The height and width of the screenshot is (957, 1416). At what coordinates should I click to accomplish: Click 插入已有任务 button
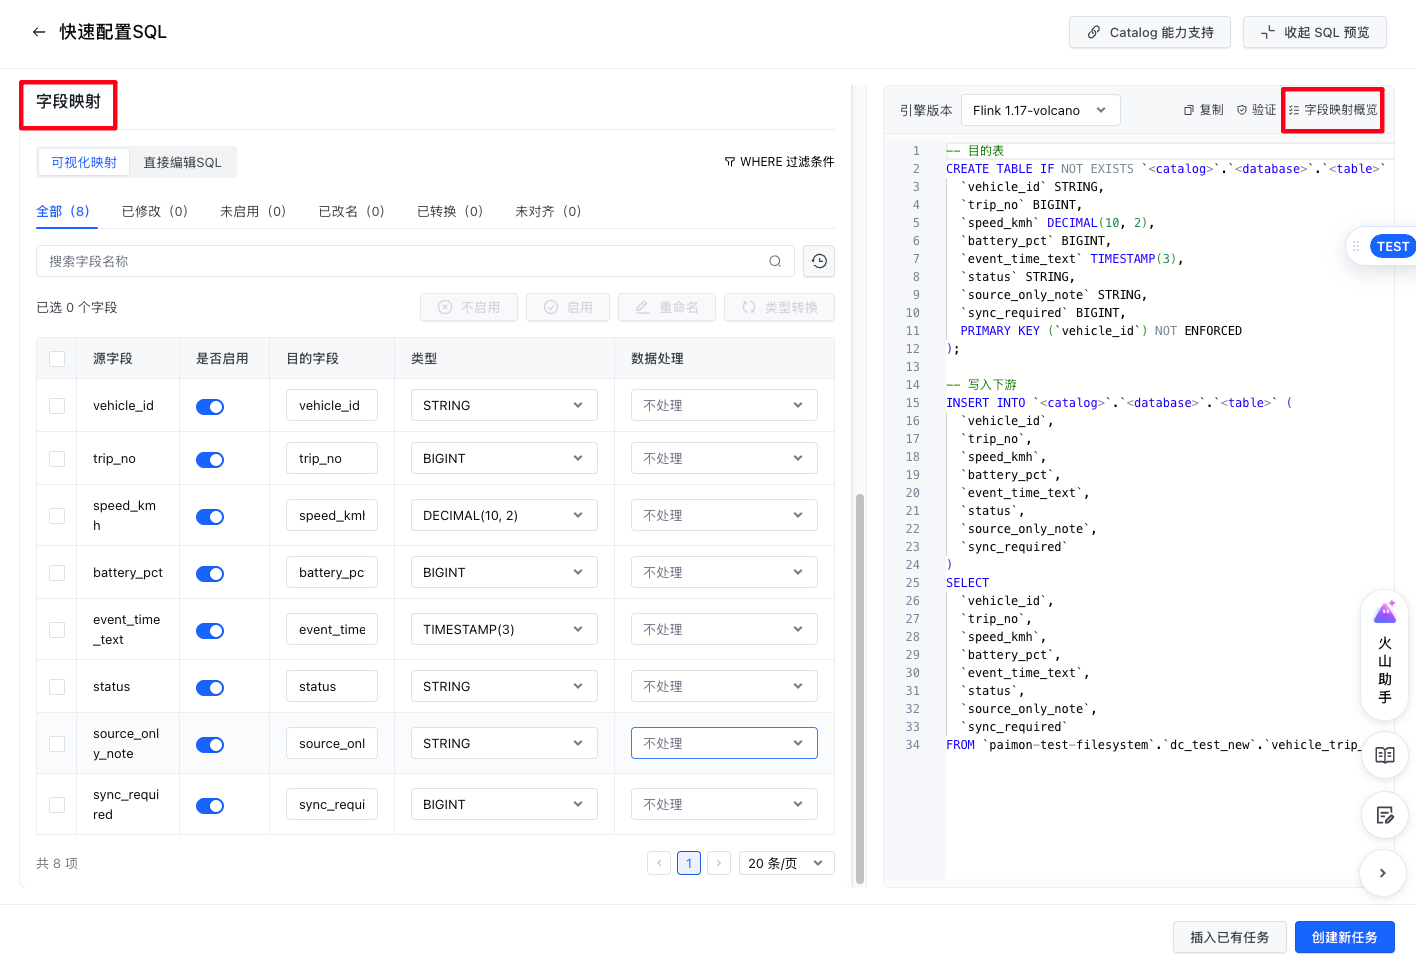pyautogui.click(x=1230, y=937)
